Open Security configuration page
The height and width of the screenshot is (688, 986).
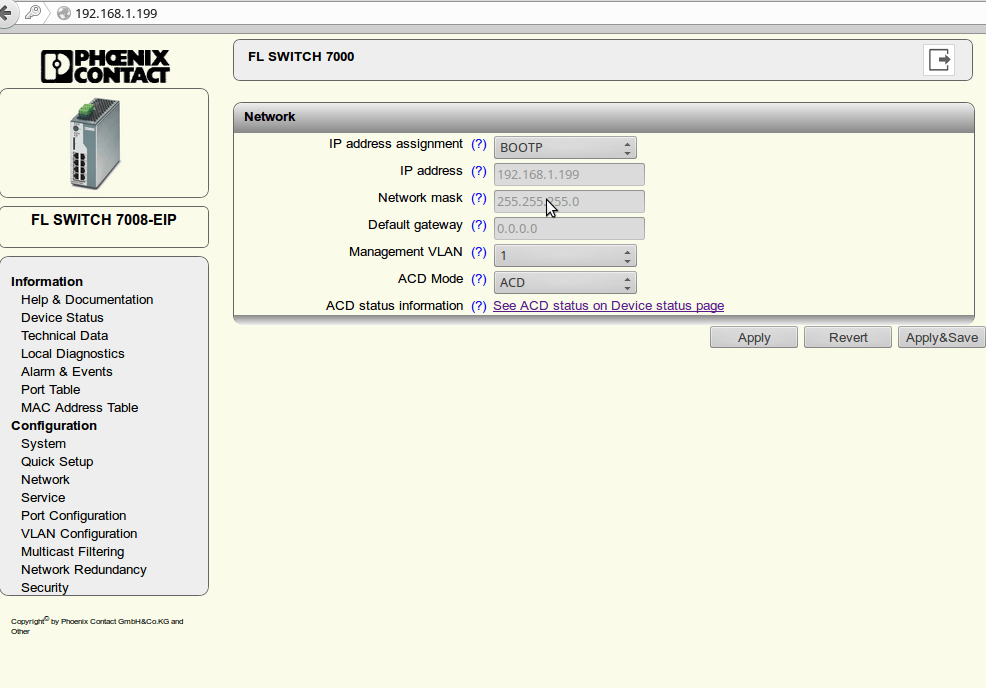[44, 588]
